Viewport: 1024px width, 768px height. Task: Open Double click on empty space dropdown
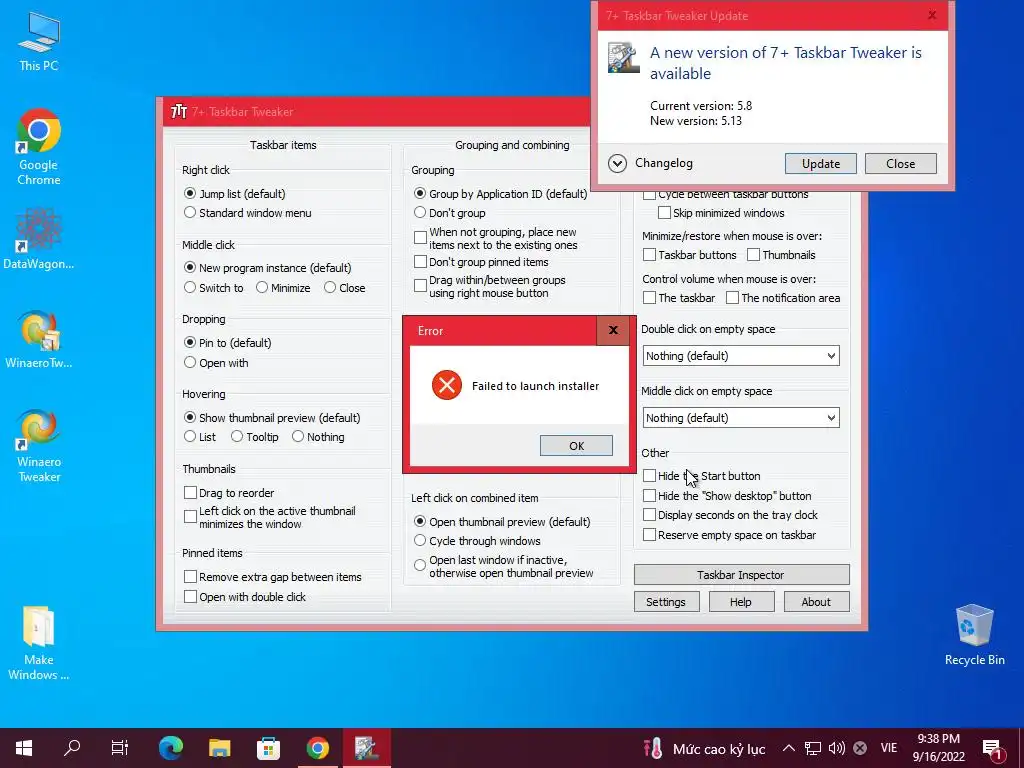(x=741, y=356)
